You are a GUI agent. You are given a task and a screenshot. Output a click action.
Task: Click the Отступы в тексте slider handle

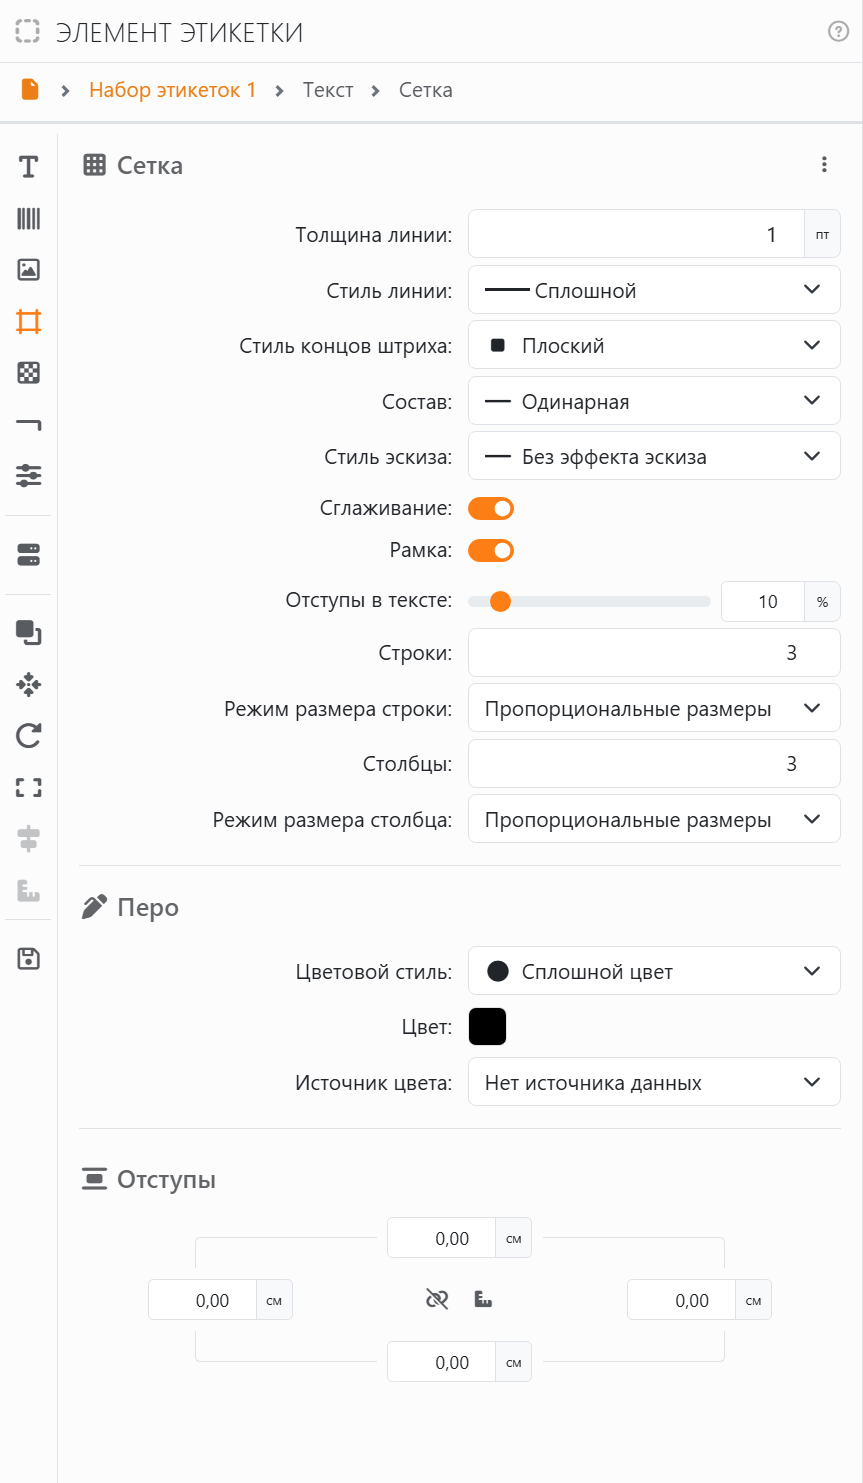(500, 602)
